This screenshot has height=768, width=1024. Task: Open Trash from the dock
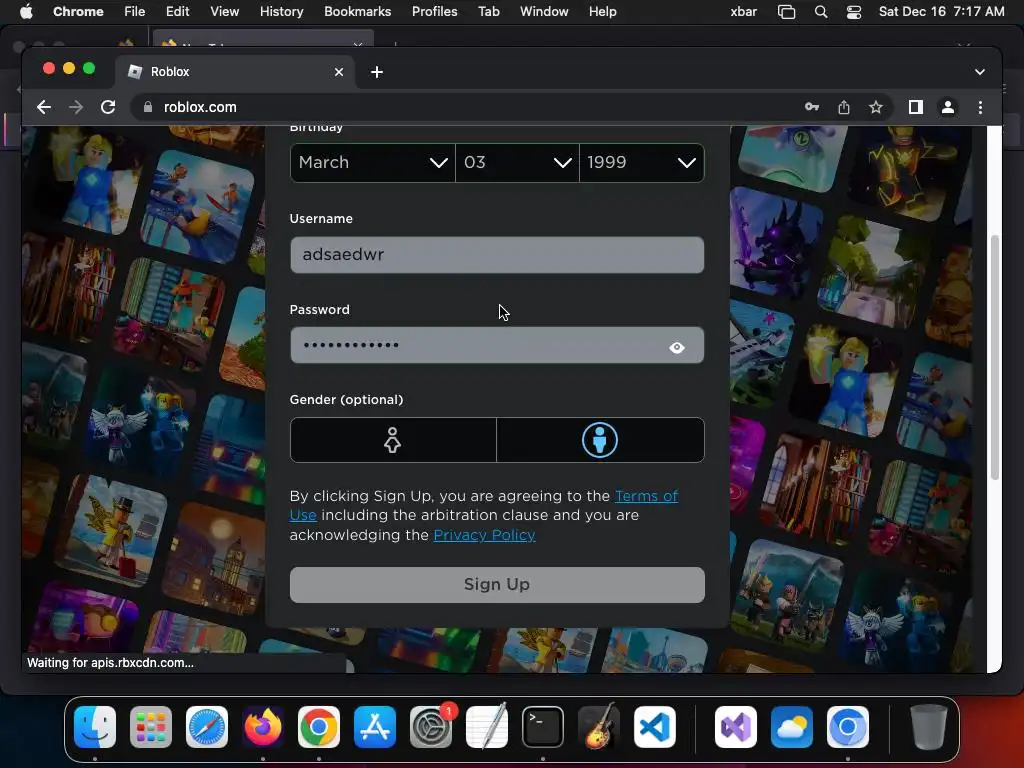(929, 727)
